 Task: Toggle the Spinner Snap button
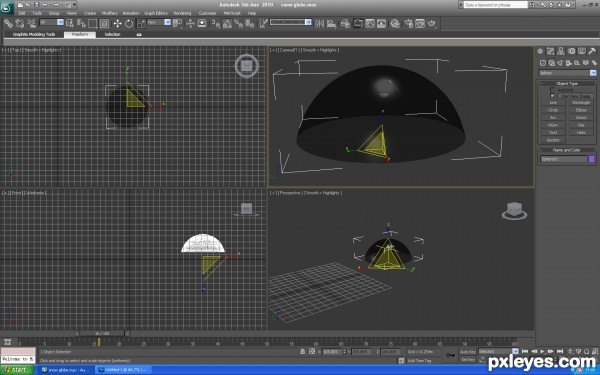[x=250, y=24]
